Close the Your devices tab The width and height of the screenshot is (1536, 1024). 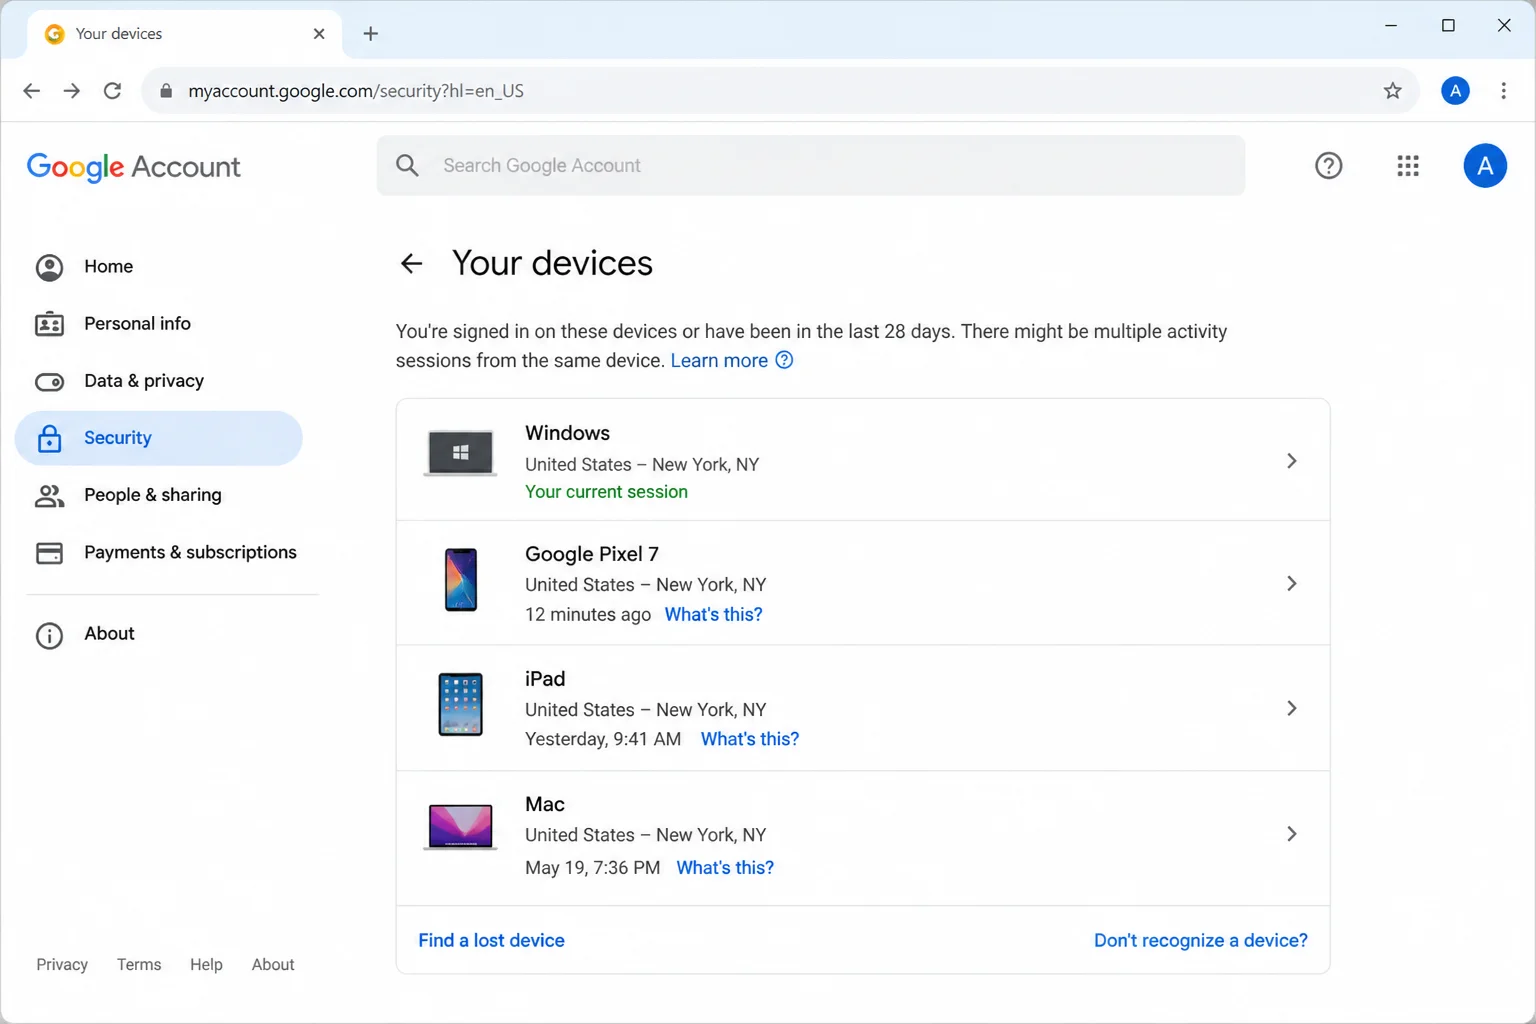pos(319,34)
